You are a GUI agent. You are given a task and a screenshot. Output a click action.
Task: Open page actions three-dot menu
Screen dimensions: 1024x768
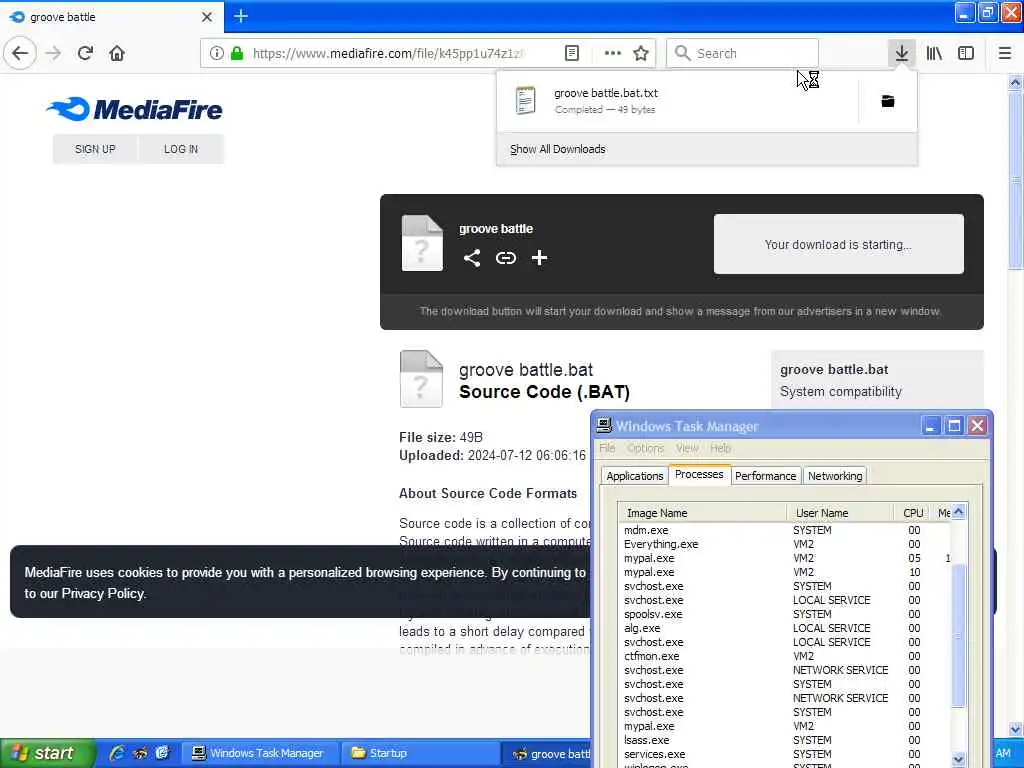pos(613,53)
